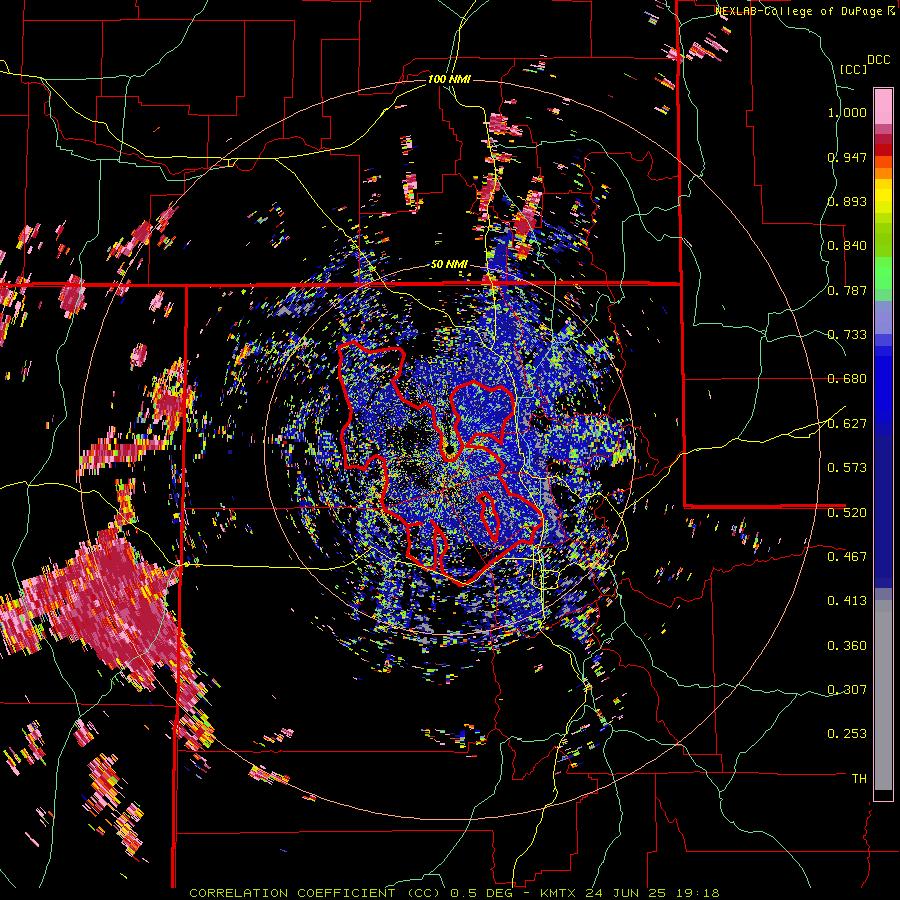Select the 0.413 scale value
Image resolution: width=900 pixels, height=900 pixels.
tap(847, 601)
